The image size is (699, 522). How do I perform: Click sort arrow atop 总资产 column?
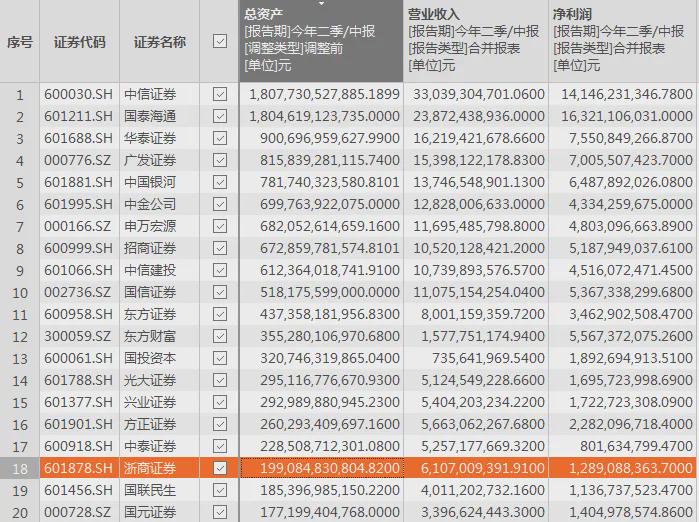tap(322, 4)
